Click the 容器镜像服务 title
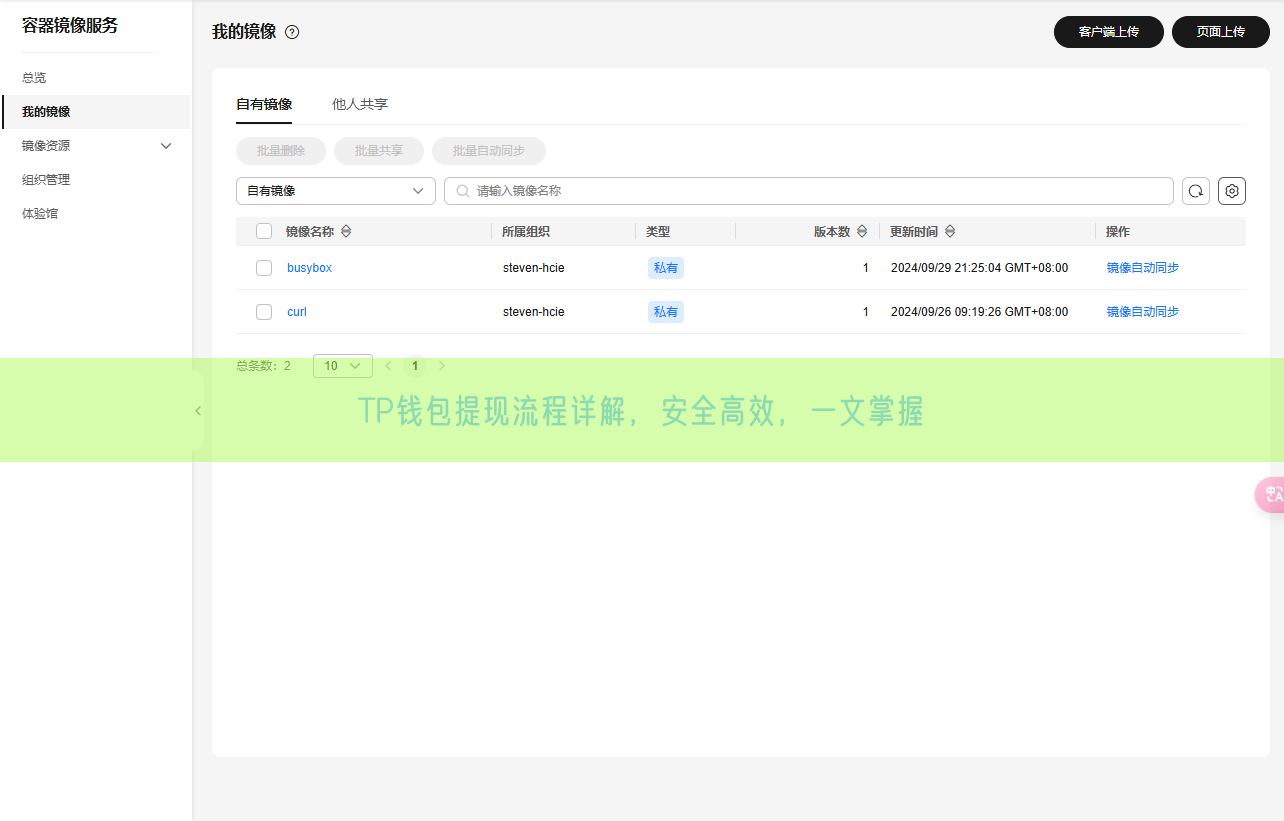The width and height of the screenshot is (1284, 821). [x=70, y=26]
